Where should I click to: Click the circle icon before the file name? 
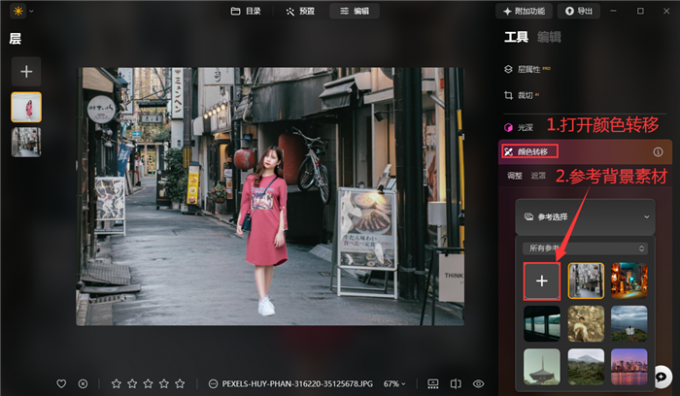coord(213,384)
